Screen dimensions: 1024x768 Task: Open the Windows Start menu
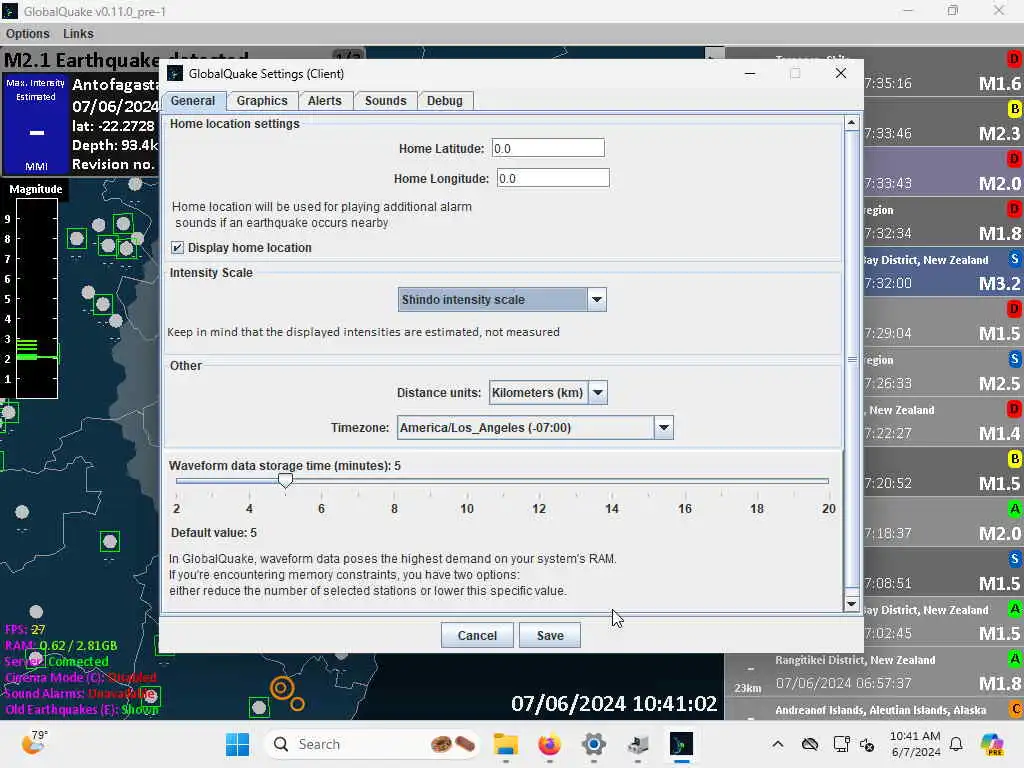(x=237, y=744)
